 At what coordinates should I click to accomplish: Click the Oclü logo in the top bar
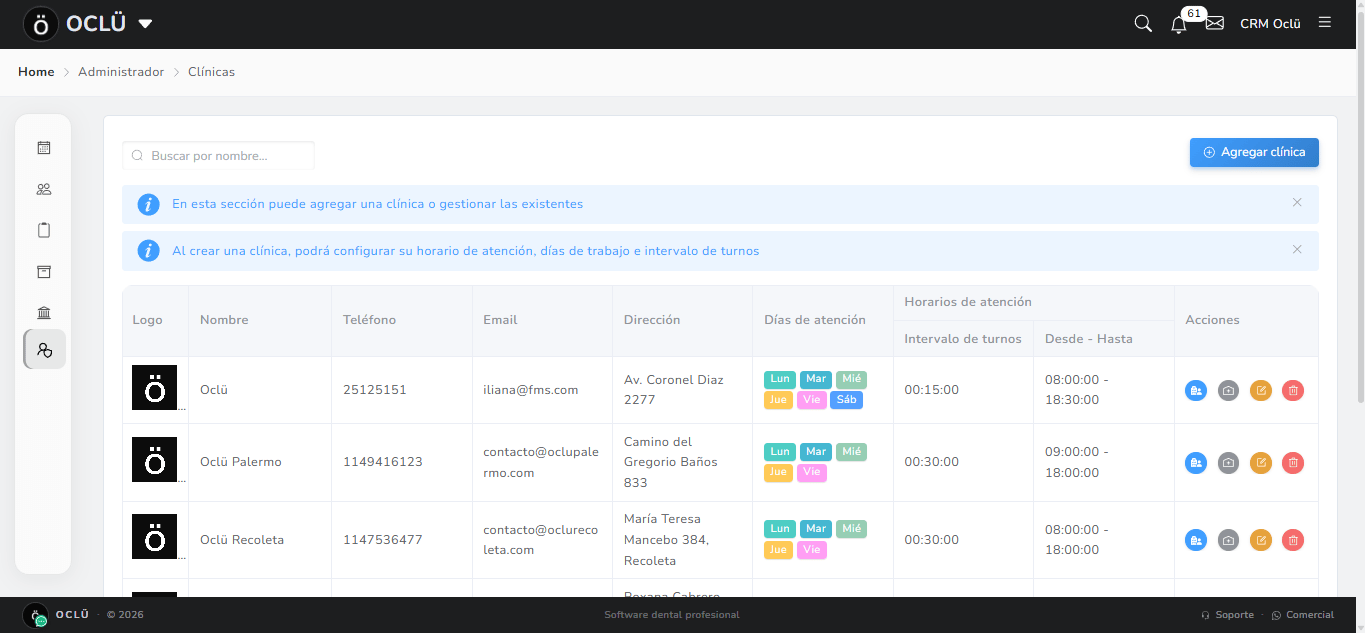tap(41, 24)
